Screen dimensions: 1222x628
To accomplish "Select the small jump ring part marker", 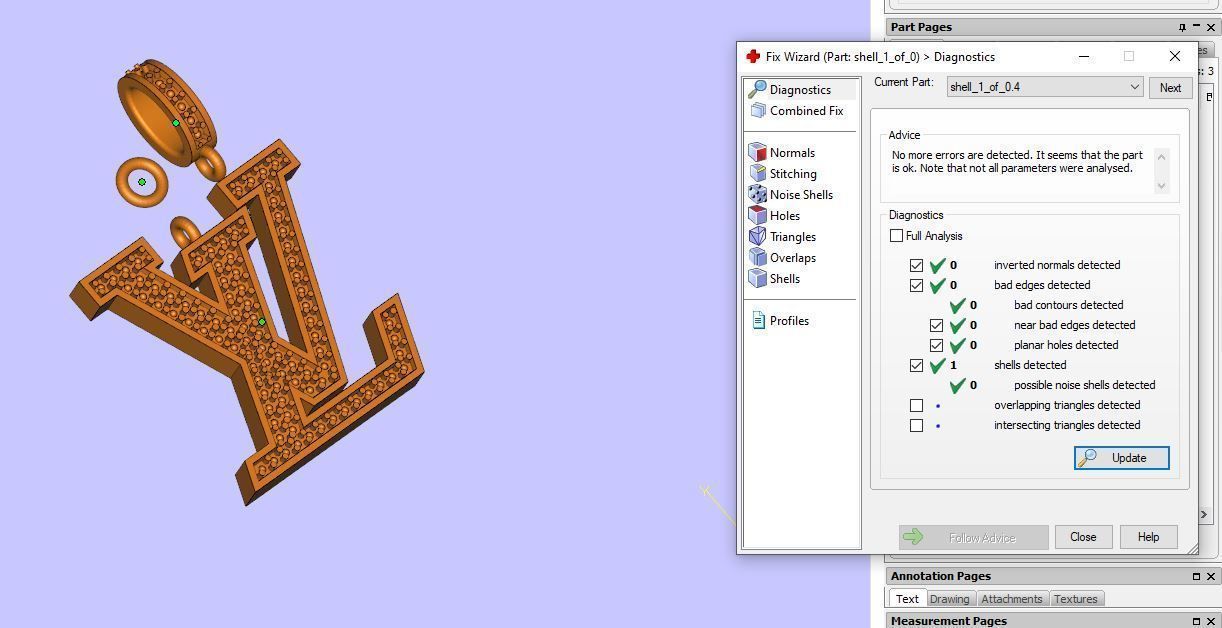I will [x=142, y=182].
